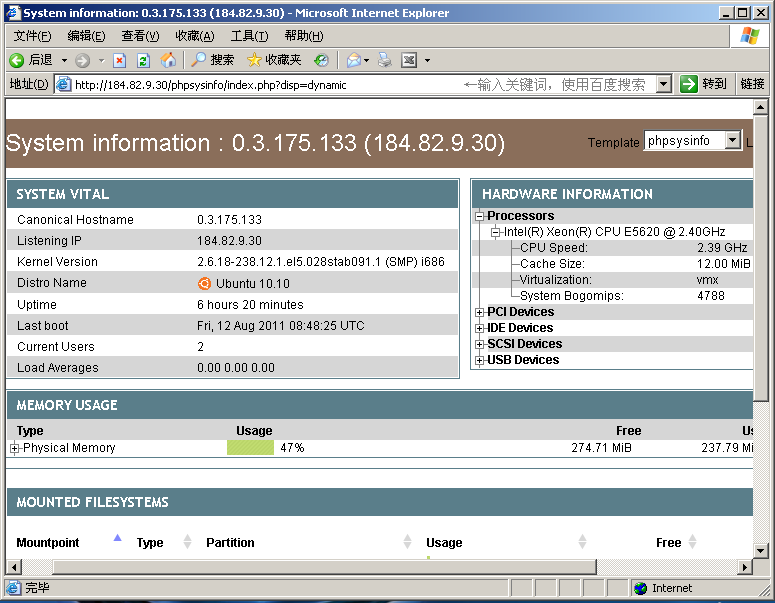Click the System Bogomips value 4788

(711, 296)
